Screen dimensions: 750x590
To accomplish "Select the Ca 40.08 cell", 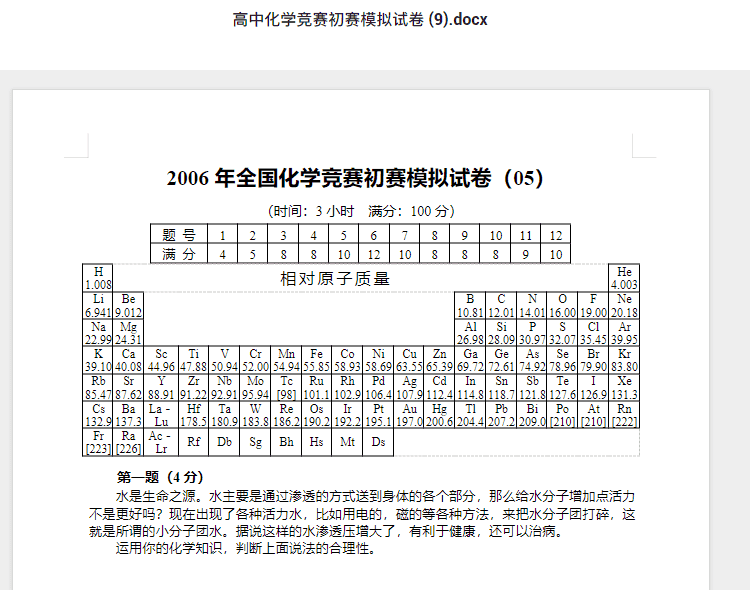I will (128, 360).
